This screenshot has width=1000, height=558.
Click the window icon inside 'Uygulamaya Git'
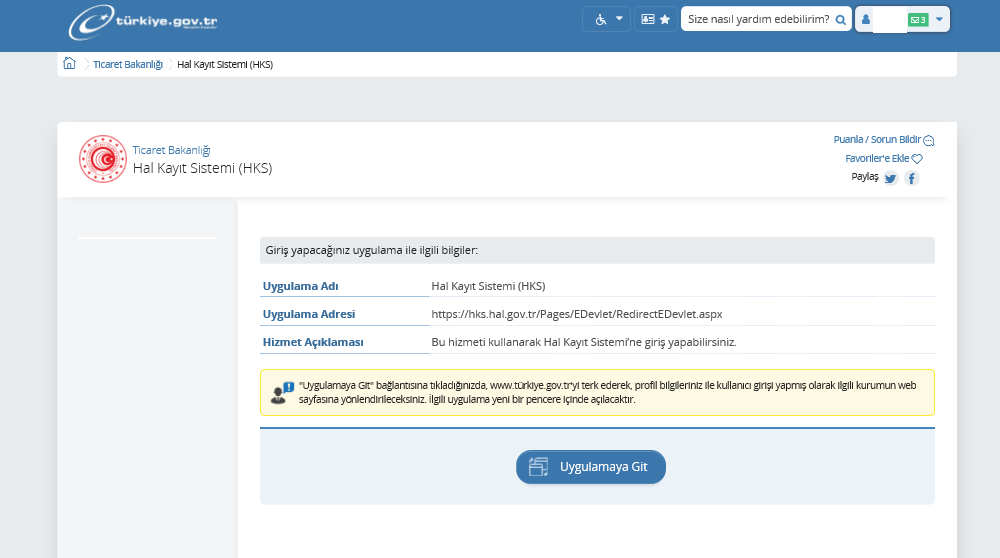538,467
